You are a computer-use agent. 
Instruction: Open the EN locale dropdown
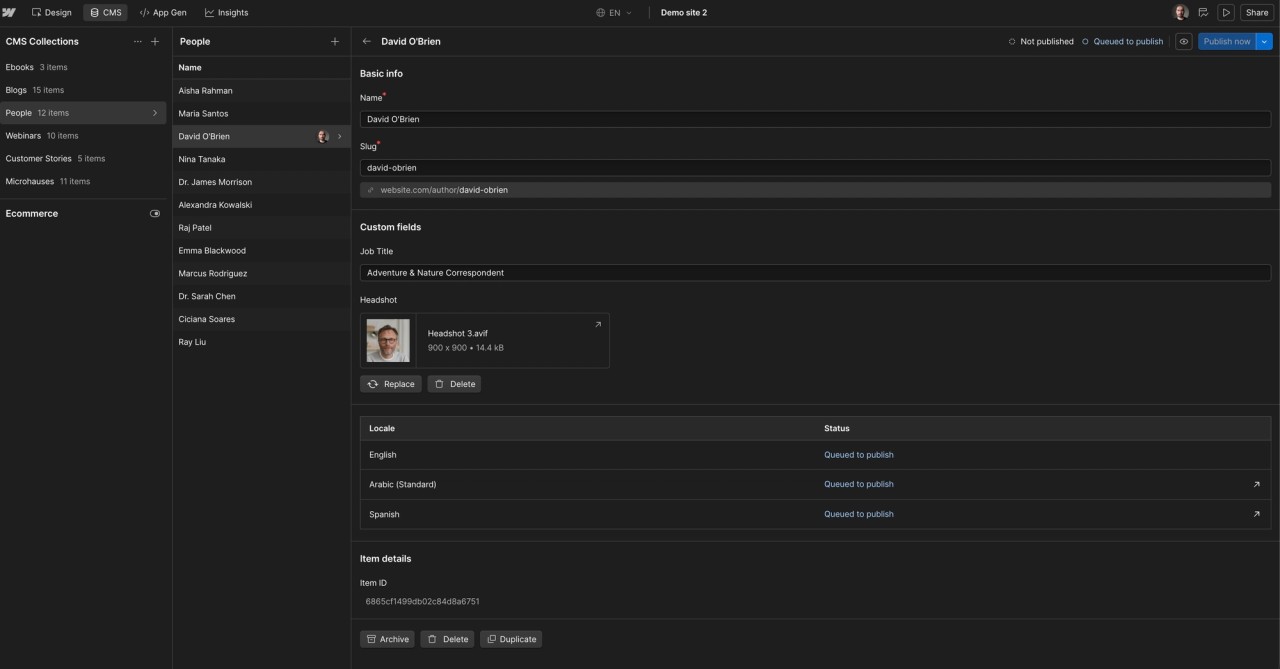coord(614,13)
